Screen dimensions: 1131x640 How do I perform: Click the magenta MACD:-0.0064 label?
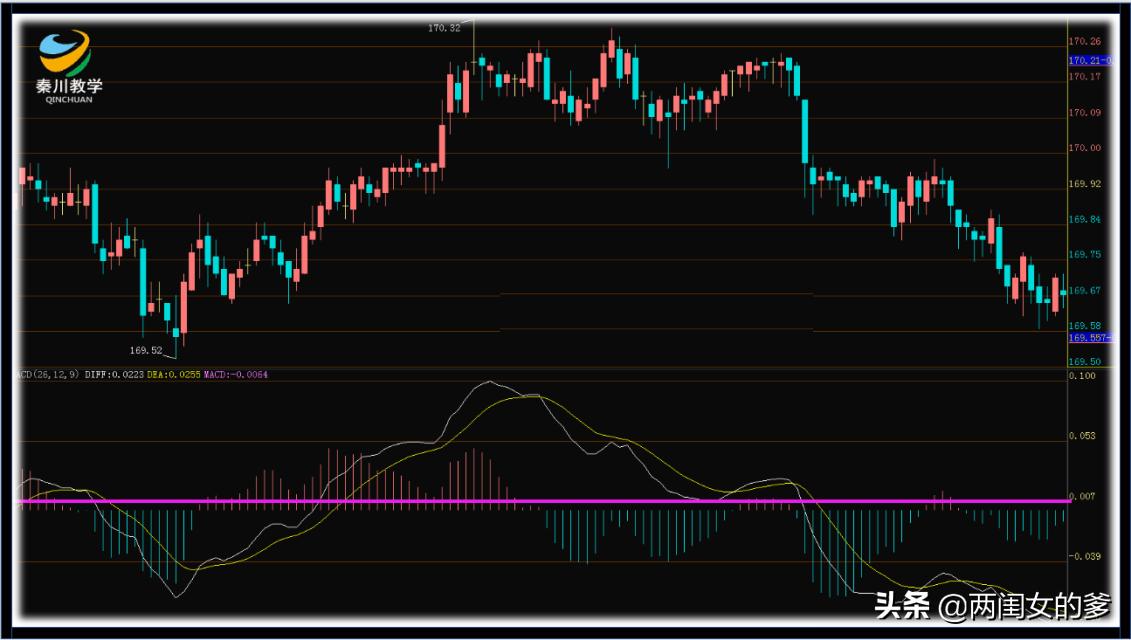236,374
